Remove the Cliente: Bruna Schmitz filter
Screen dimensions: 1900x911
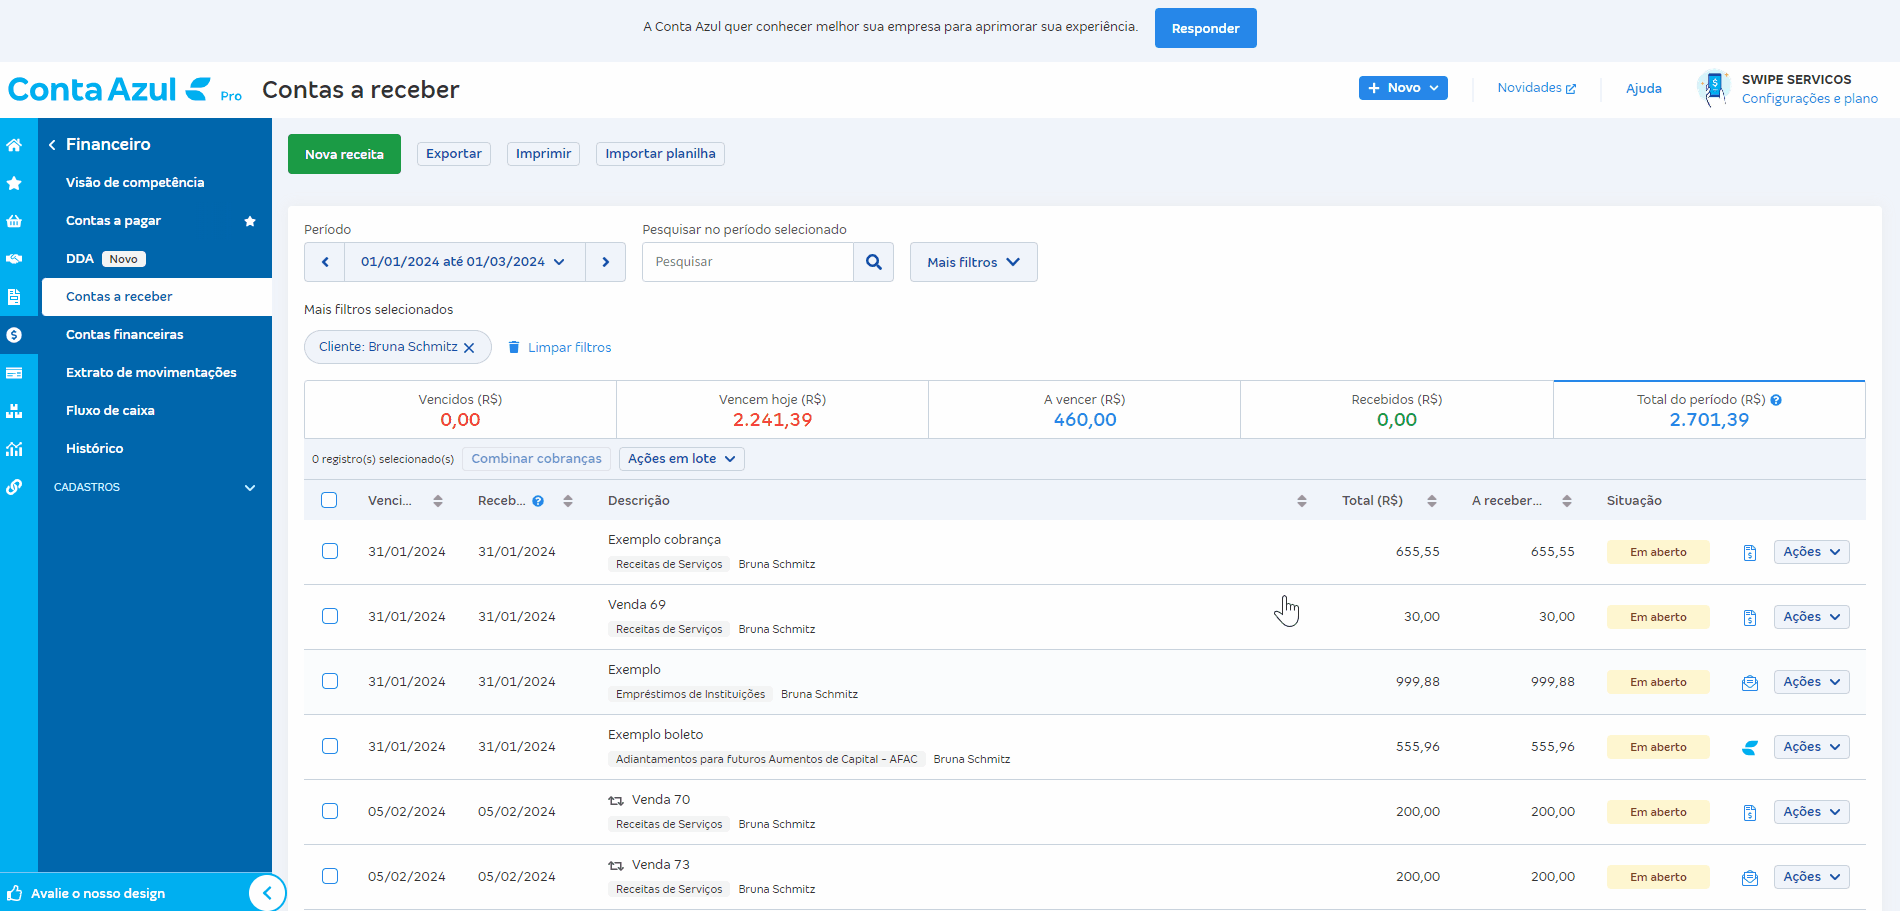(x=469, y=348)
